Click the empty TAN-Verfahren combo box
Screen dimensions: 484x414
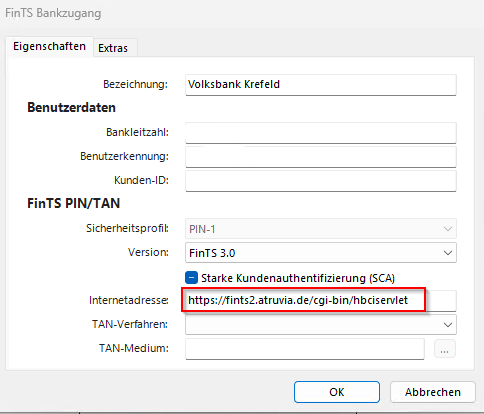[321, 324]
